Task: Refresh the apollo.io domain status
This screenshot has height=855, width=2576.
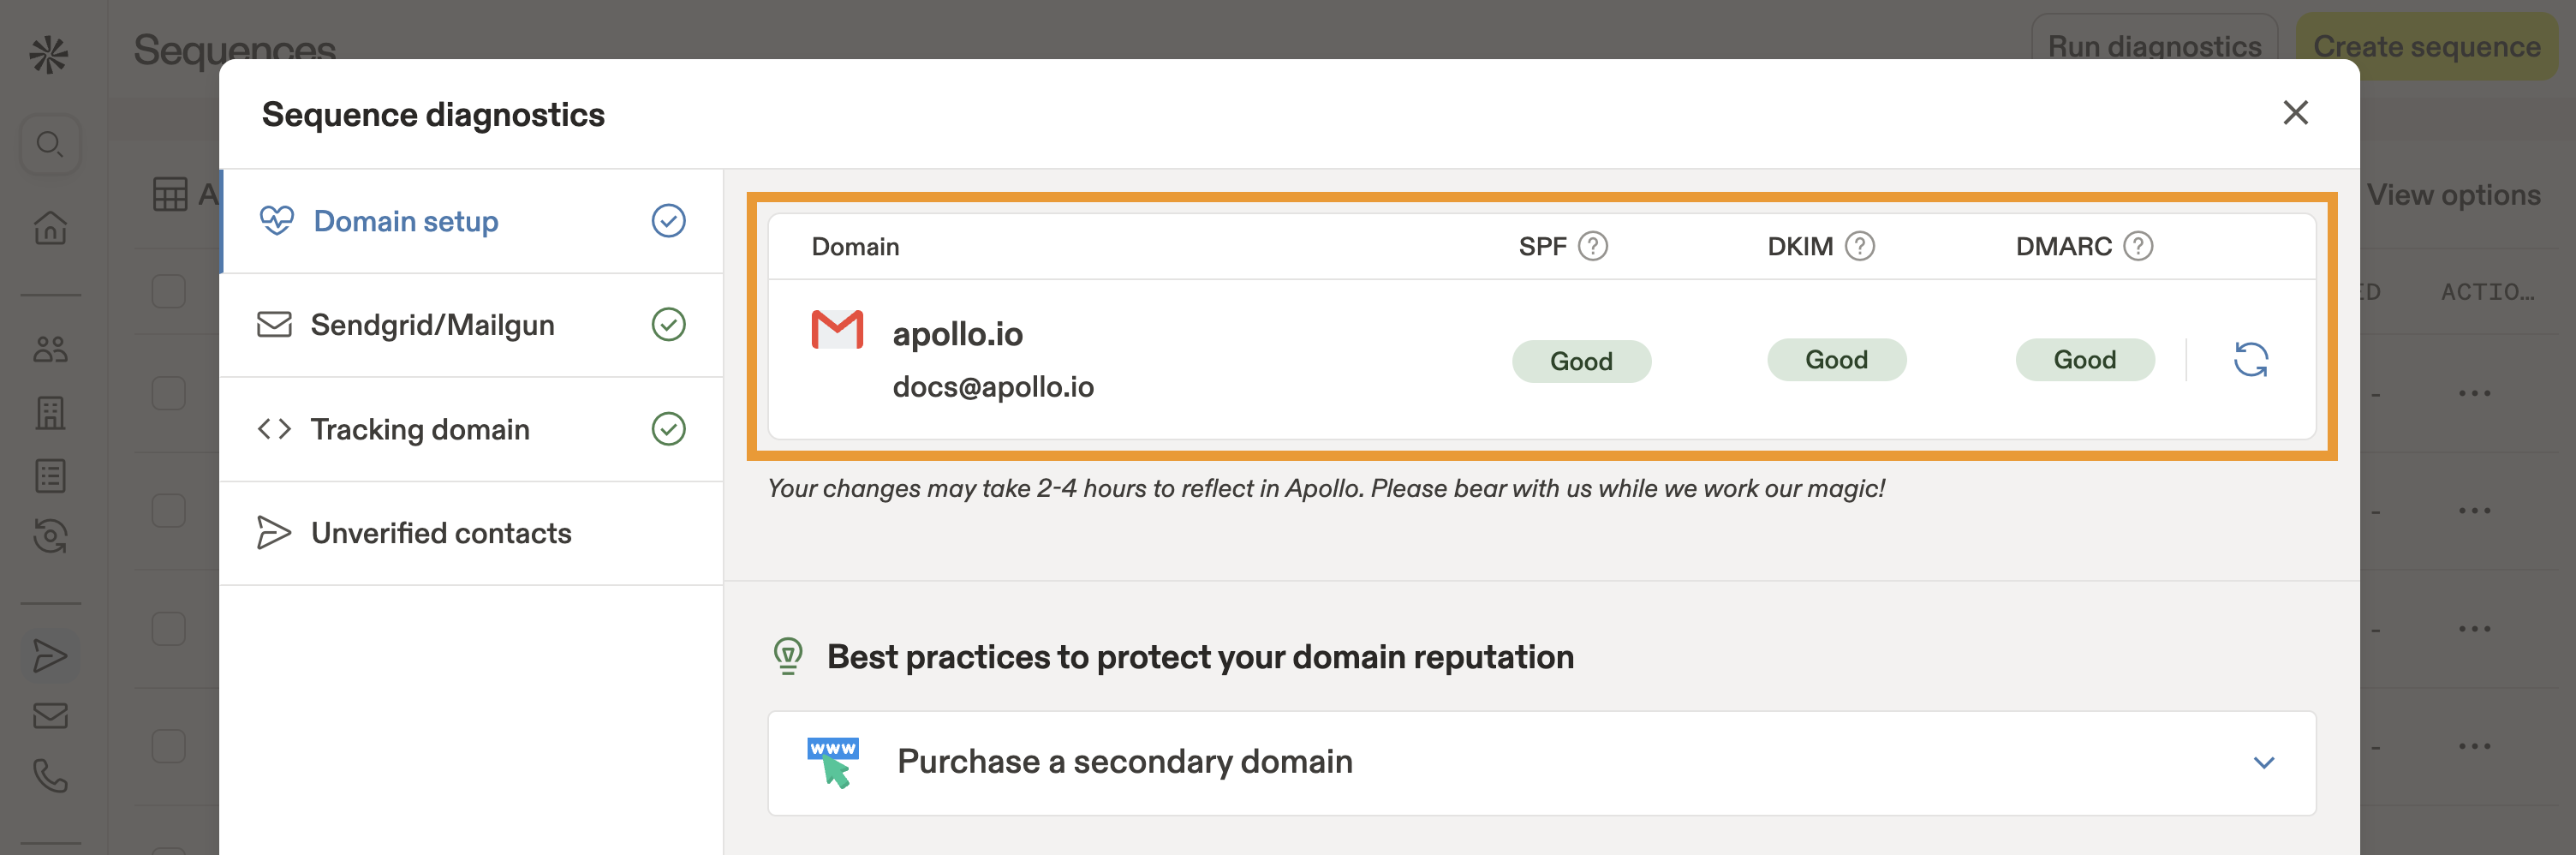Action: tap(2252, 360)
